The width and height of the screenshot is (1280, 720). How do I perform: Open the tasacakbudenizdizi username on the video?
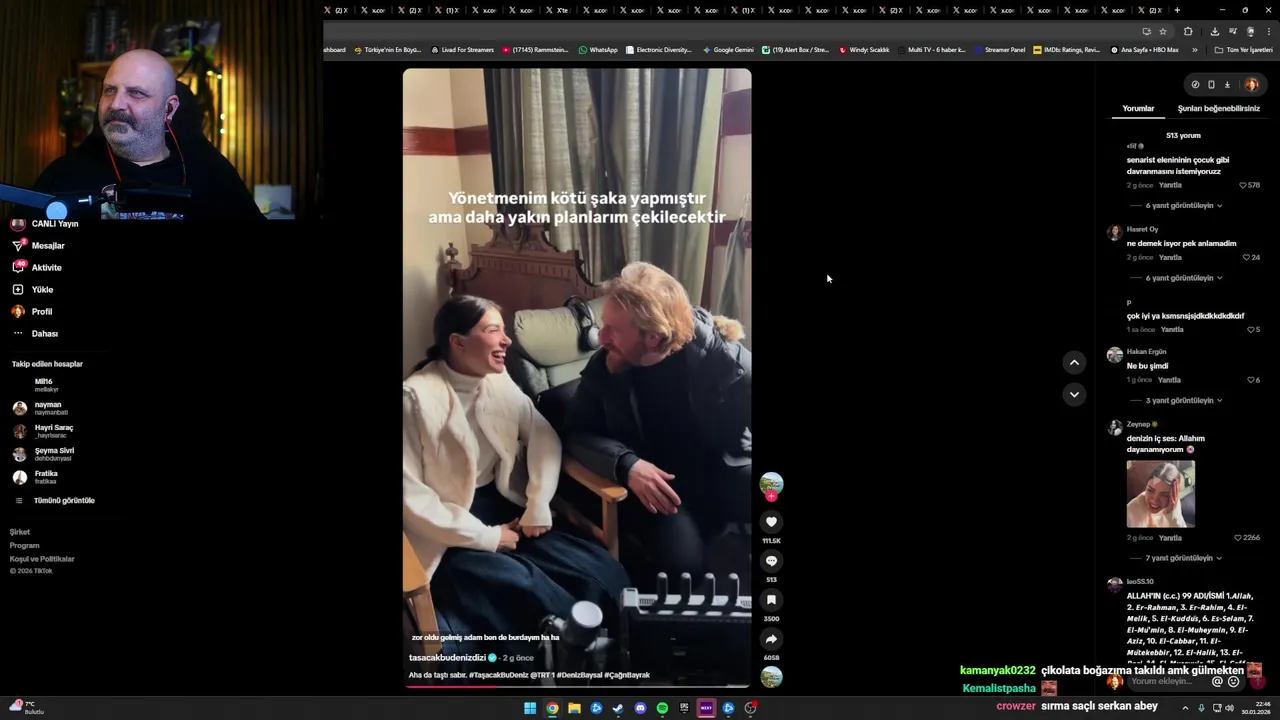447,658
